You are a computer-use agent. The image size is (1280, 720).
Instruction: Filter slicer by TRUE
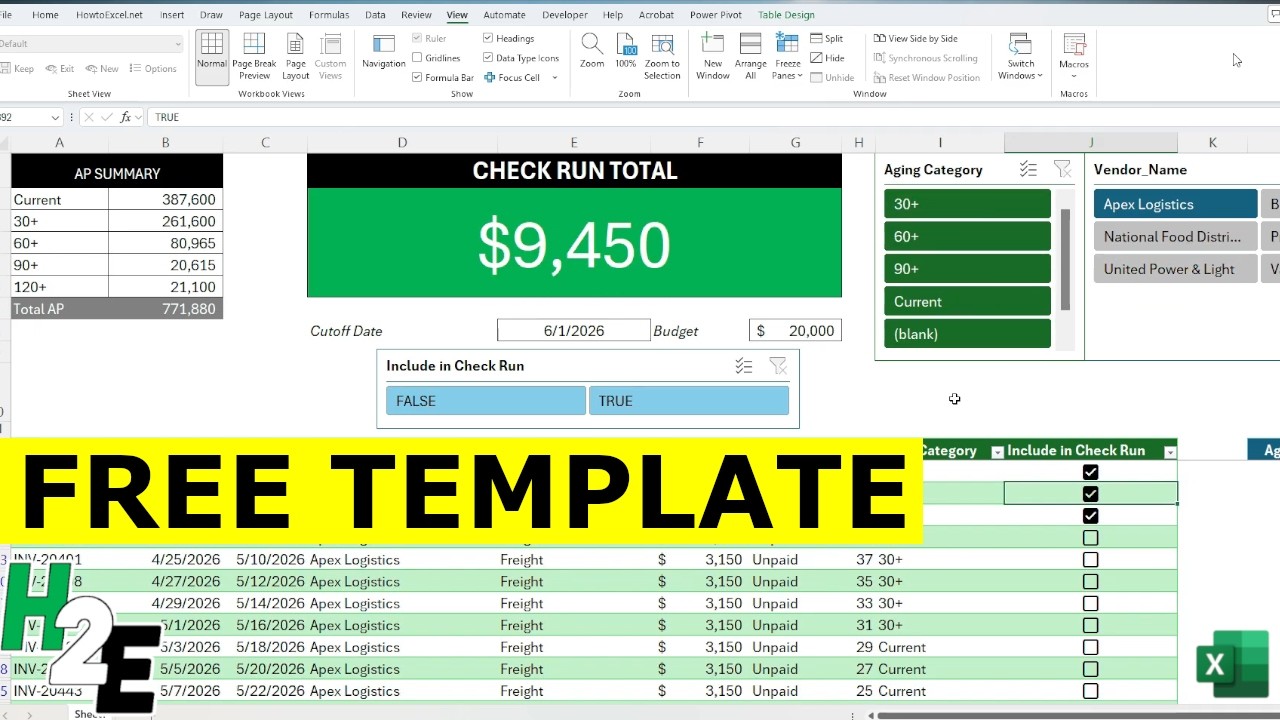pyautogui.click(x=689, y=401)
